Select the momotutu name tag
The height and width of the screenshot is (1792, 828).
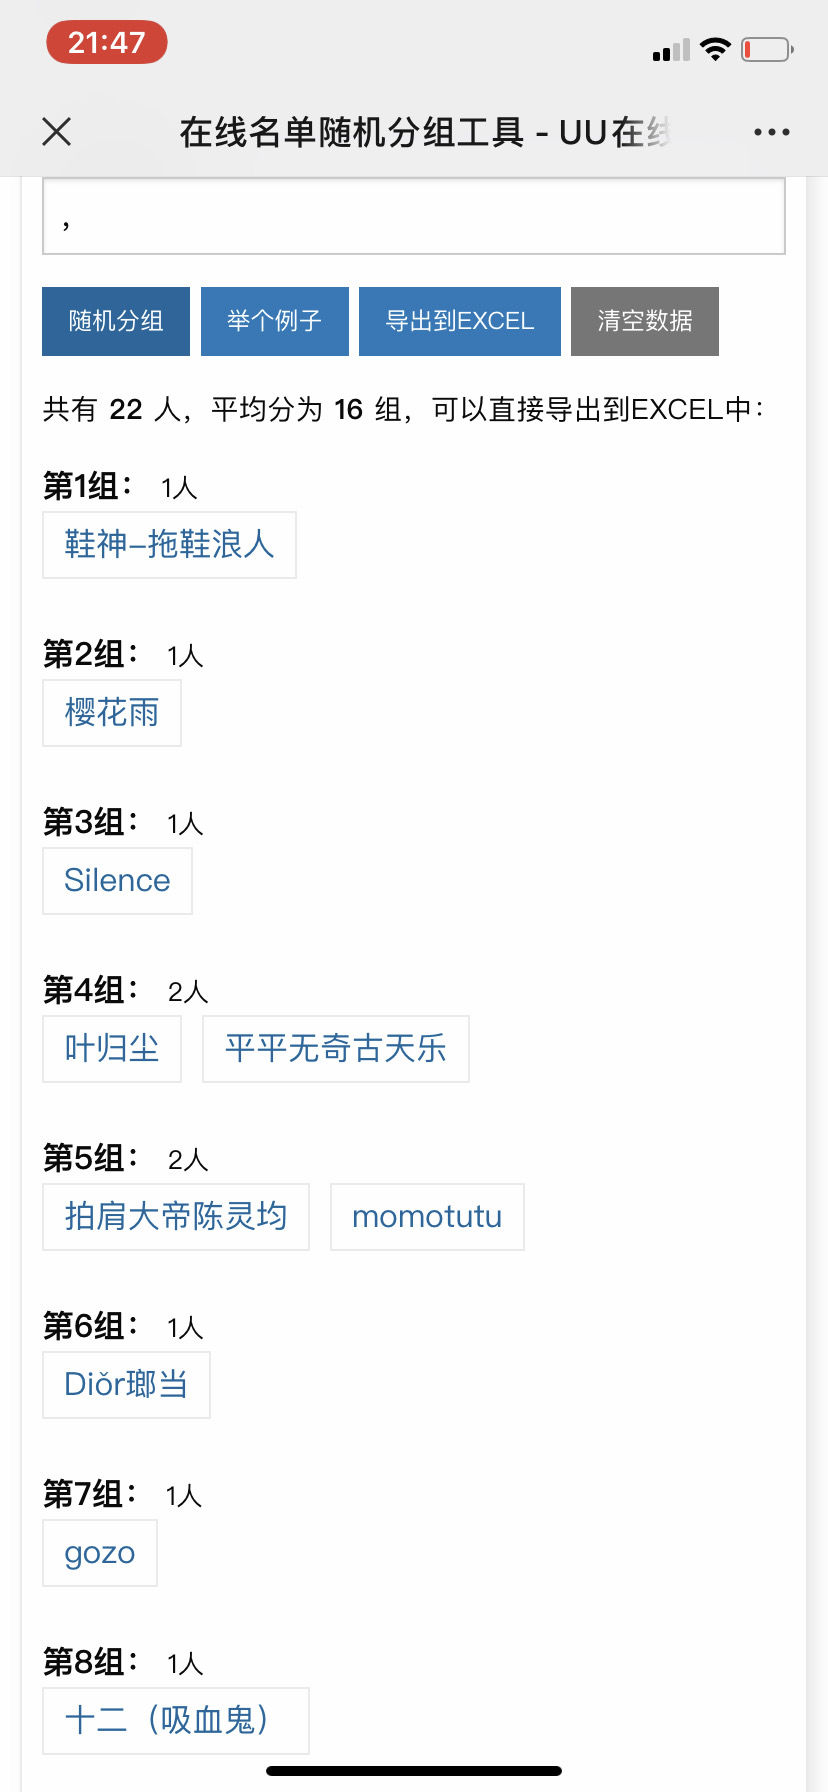coord(427,1217)
